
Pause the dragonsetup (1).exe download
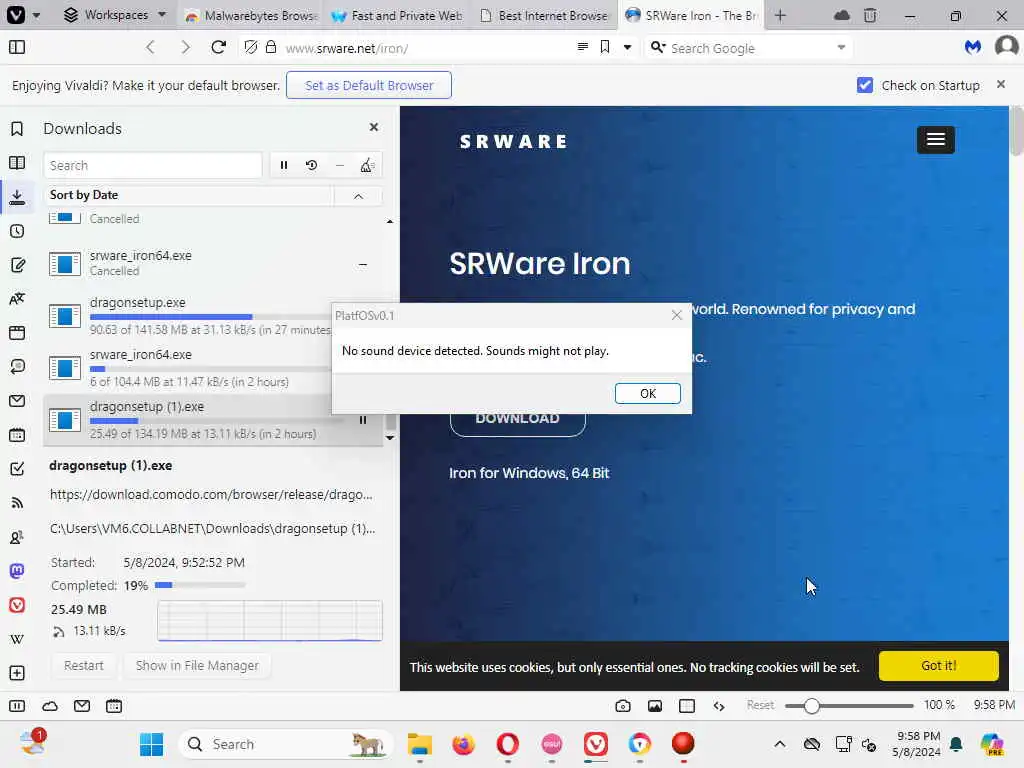[362, 420]
